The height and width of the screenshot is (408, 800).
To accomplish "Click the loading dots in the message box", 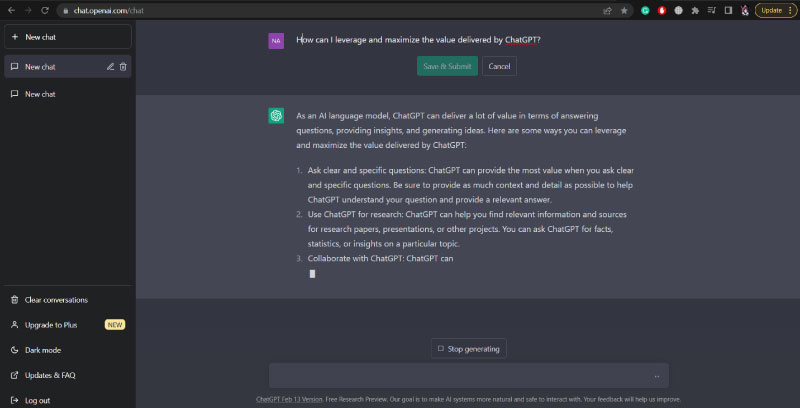I will [x=657, y=376].
